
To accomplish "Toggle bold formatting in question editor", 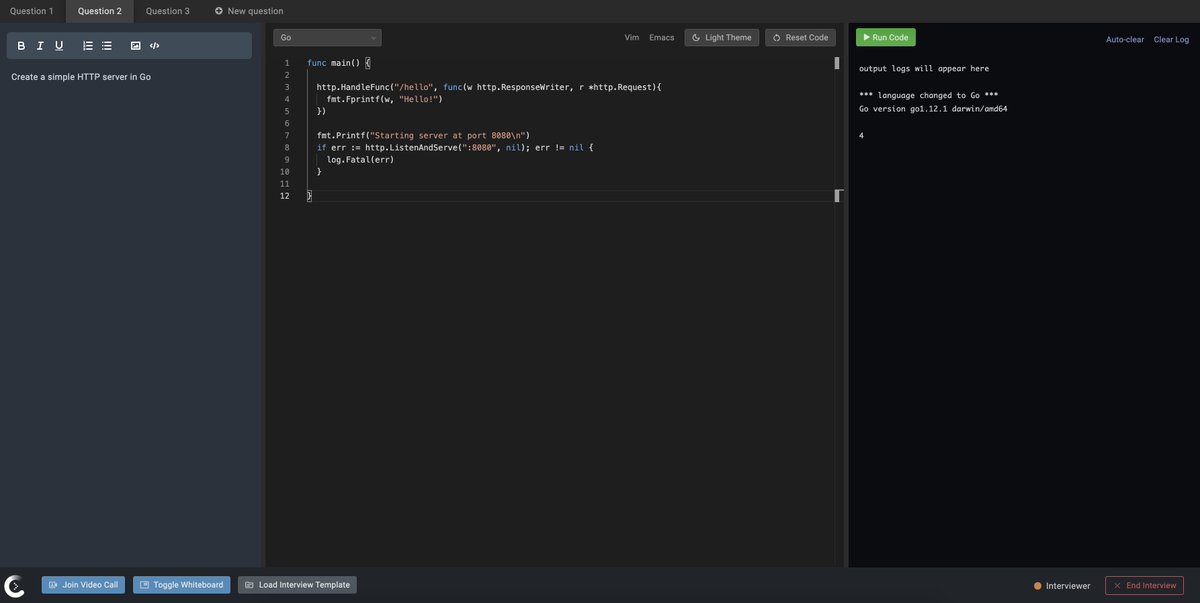I will click(21, 46).
